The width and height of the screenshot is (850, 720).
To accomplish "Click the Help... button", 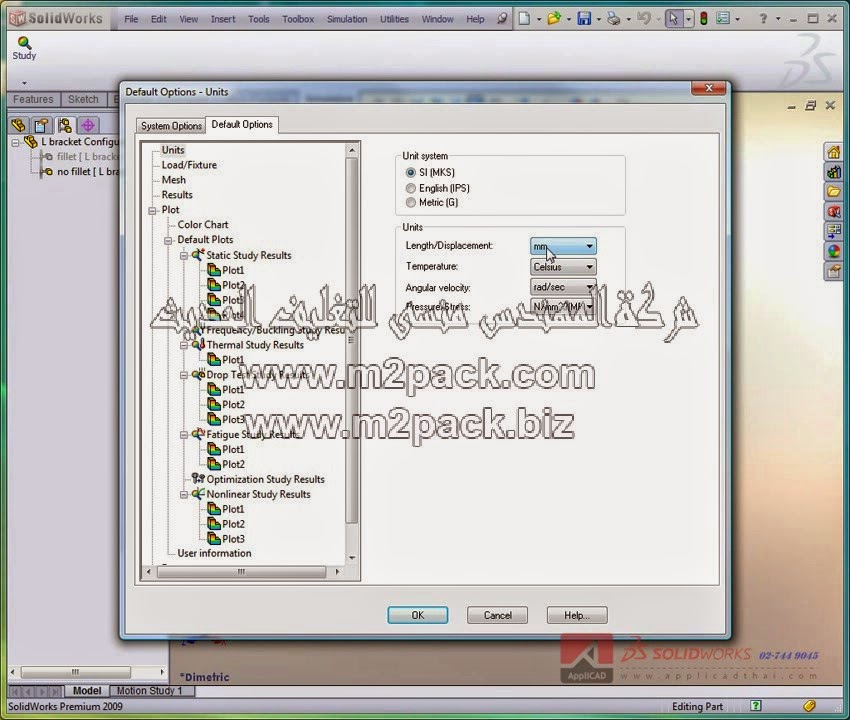I will coord(577,615).
